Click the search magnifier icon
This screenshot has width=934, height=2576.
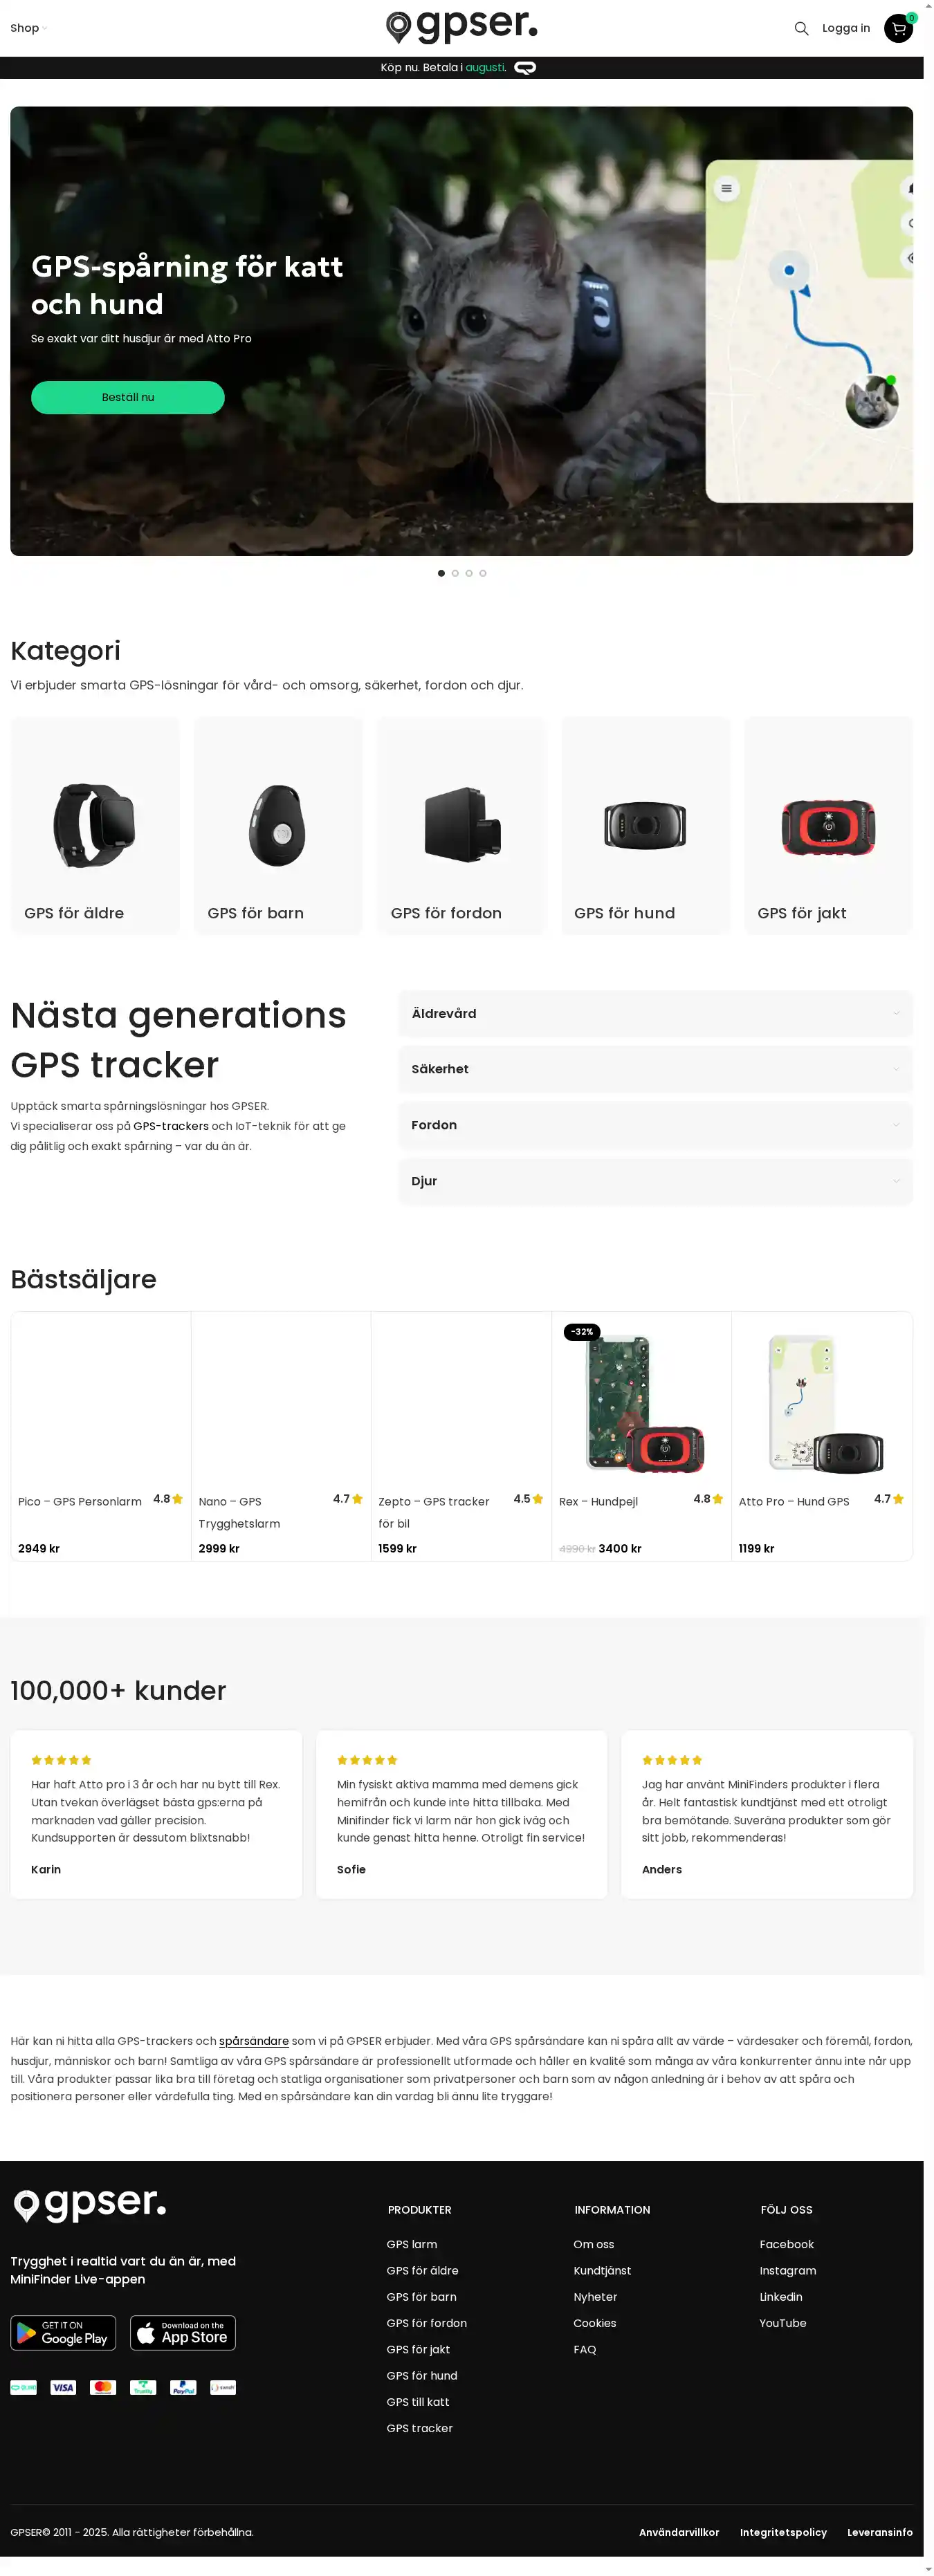click(801, 29)
